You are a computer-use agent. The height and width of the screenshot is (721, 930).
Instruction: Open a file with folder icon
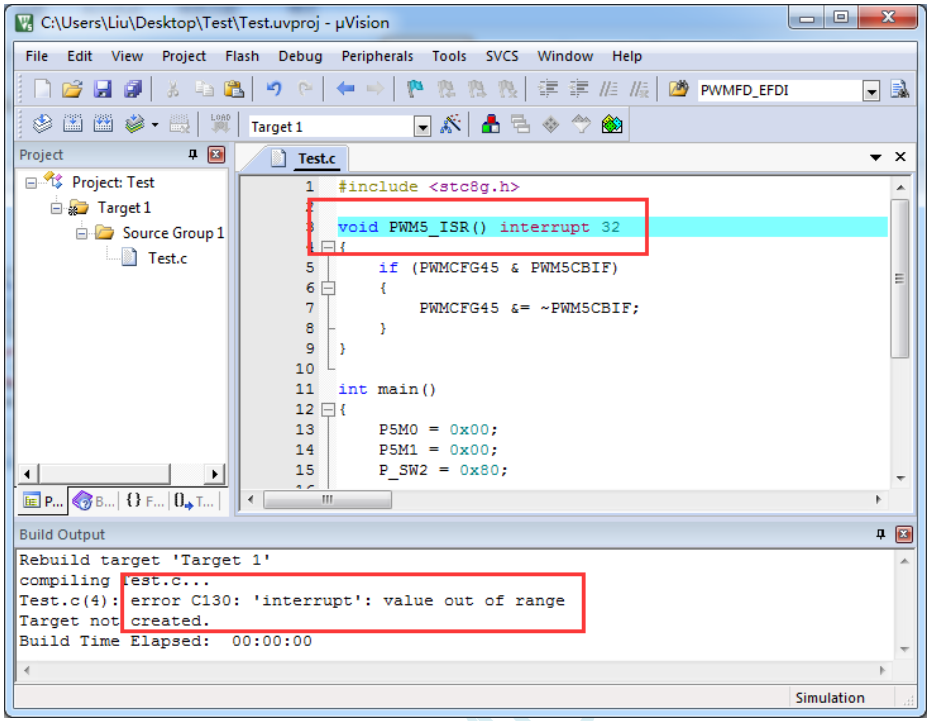[72, 90]
